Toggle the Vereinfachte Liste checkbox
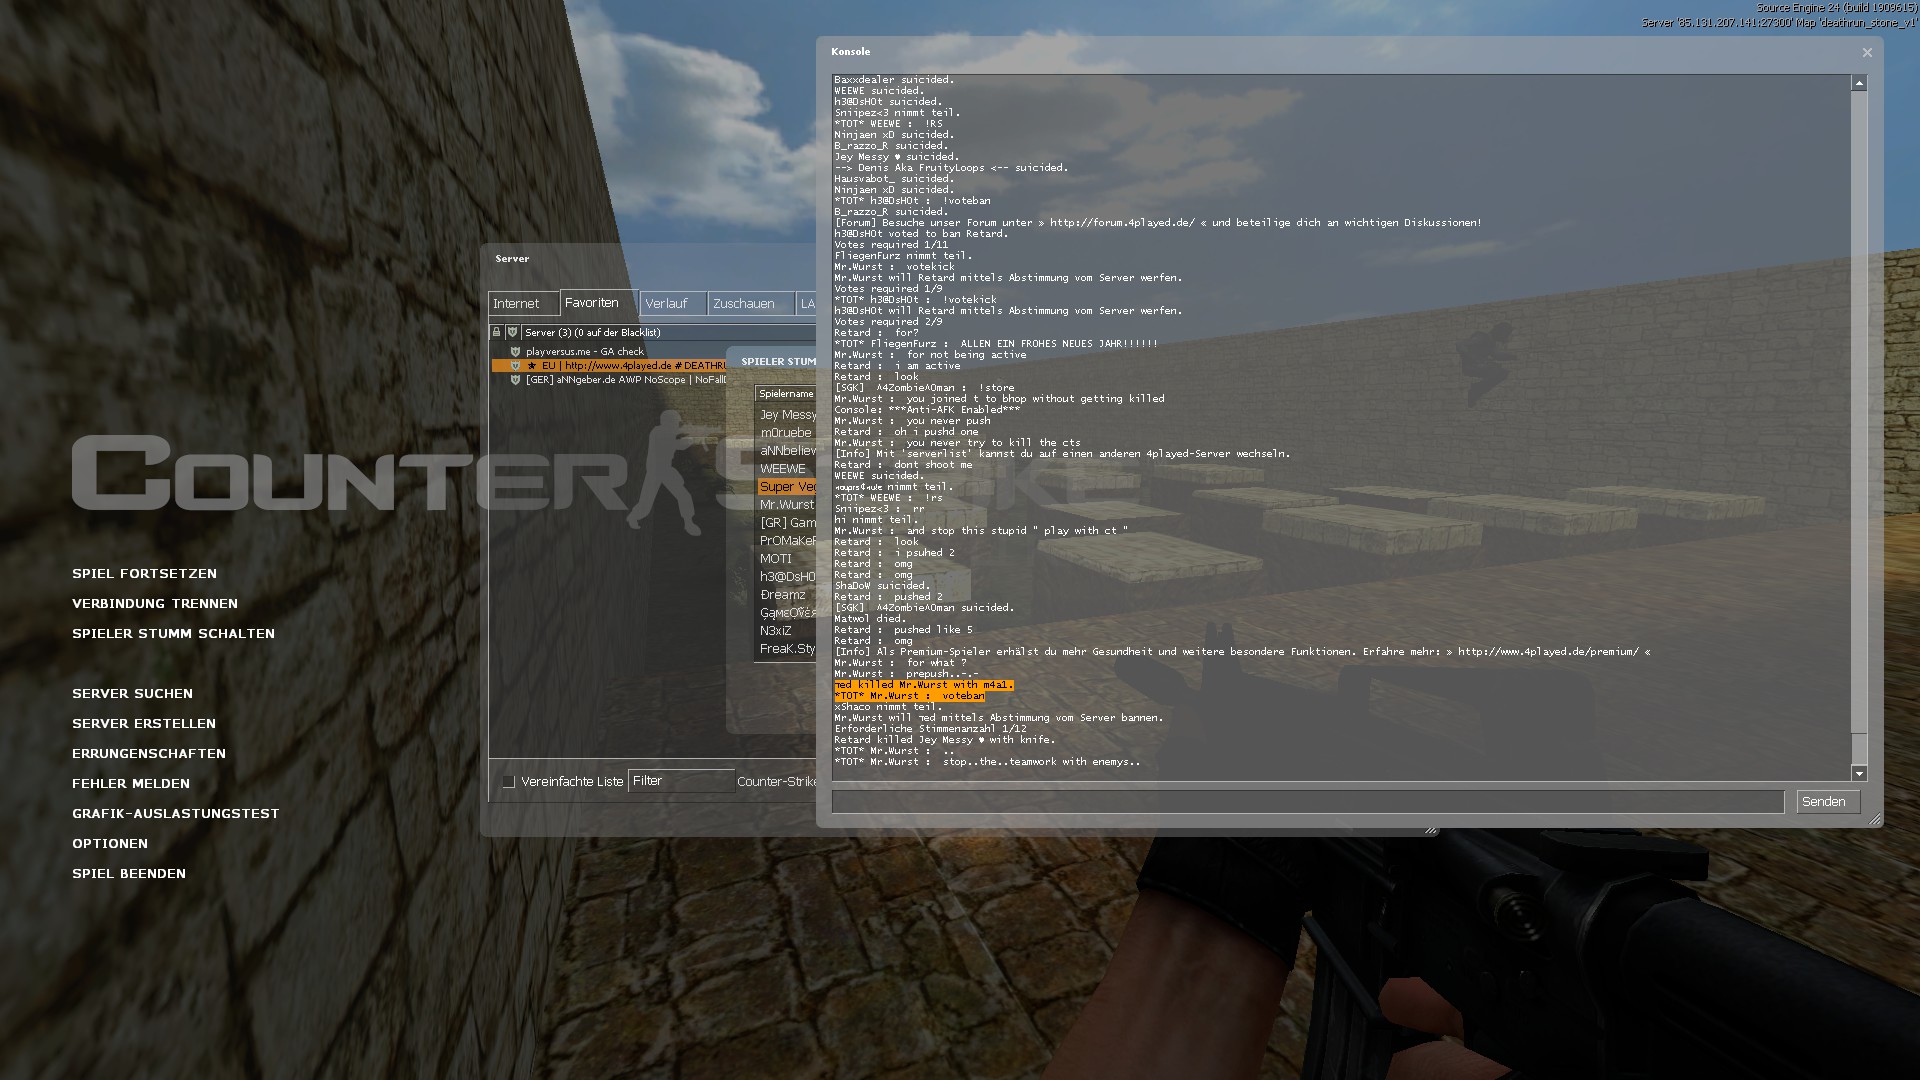1920x1080 pixels. pos(509,782)
